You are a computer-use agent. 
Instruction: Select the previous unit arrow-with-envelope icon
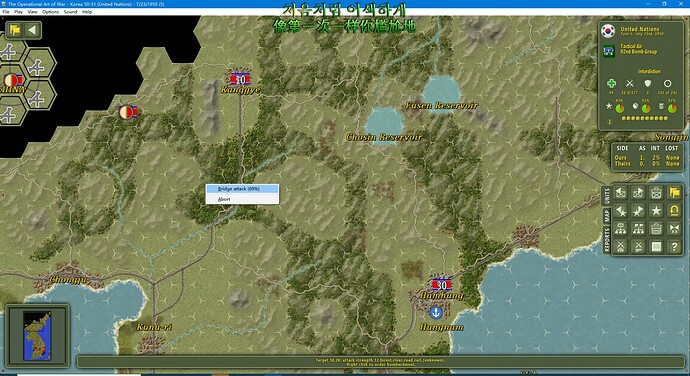tap(620, 192)
